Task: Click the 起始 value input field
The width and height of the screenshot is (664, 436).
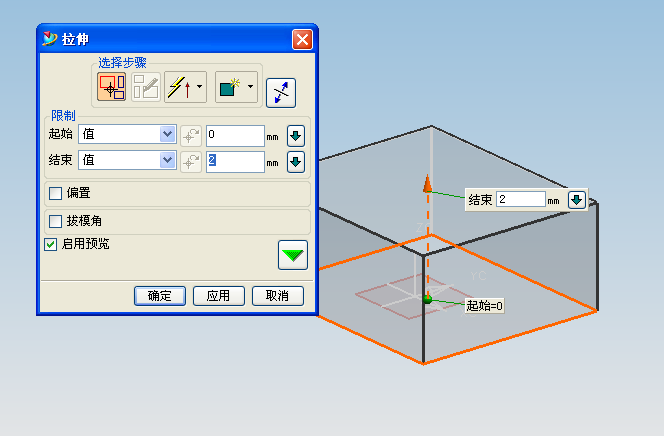Action: pyautogui.click(x=235, y=135)
